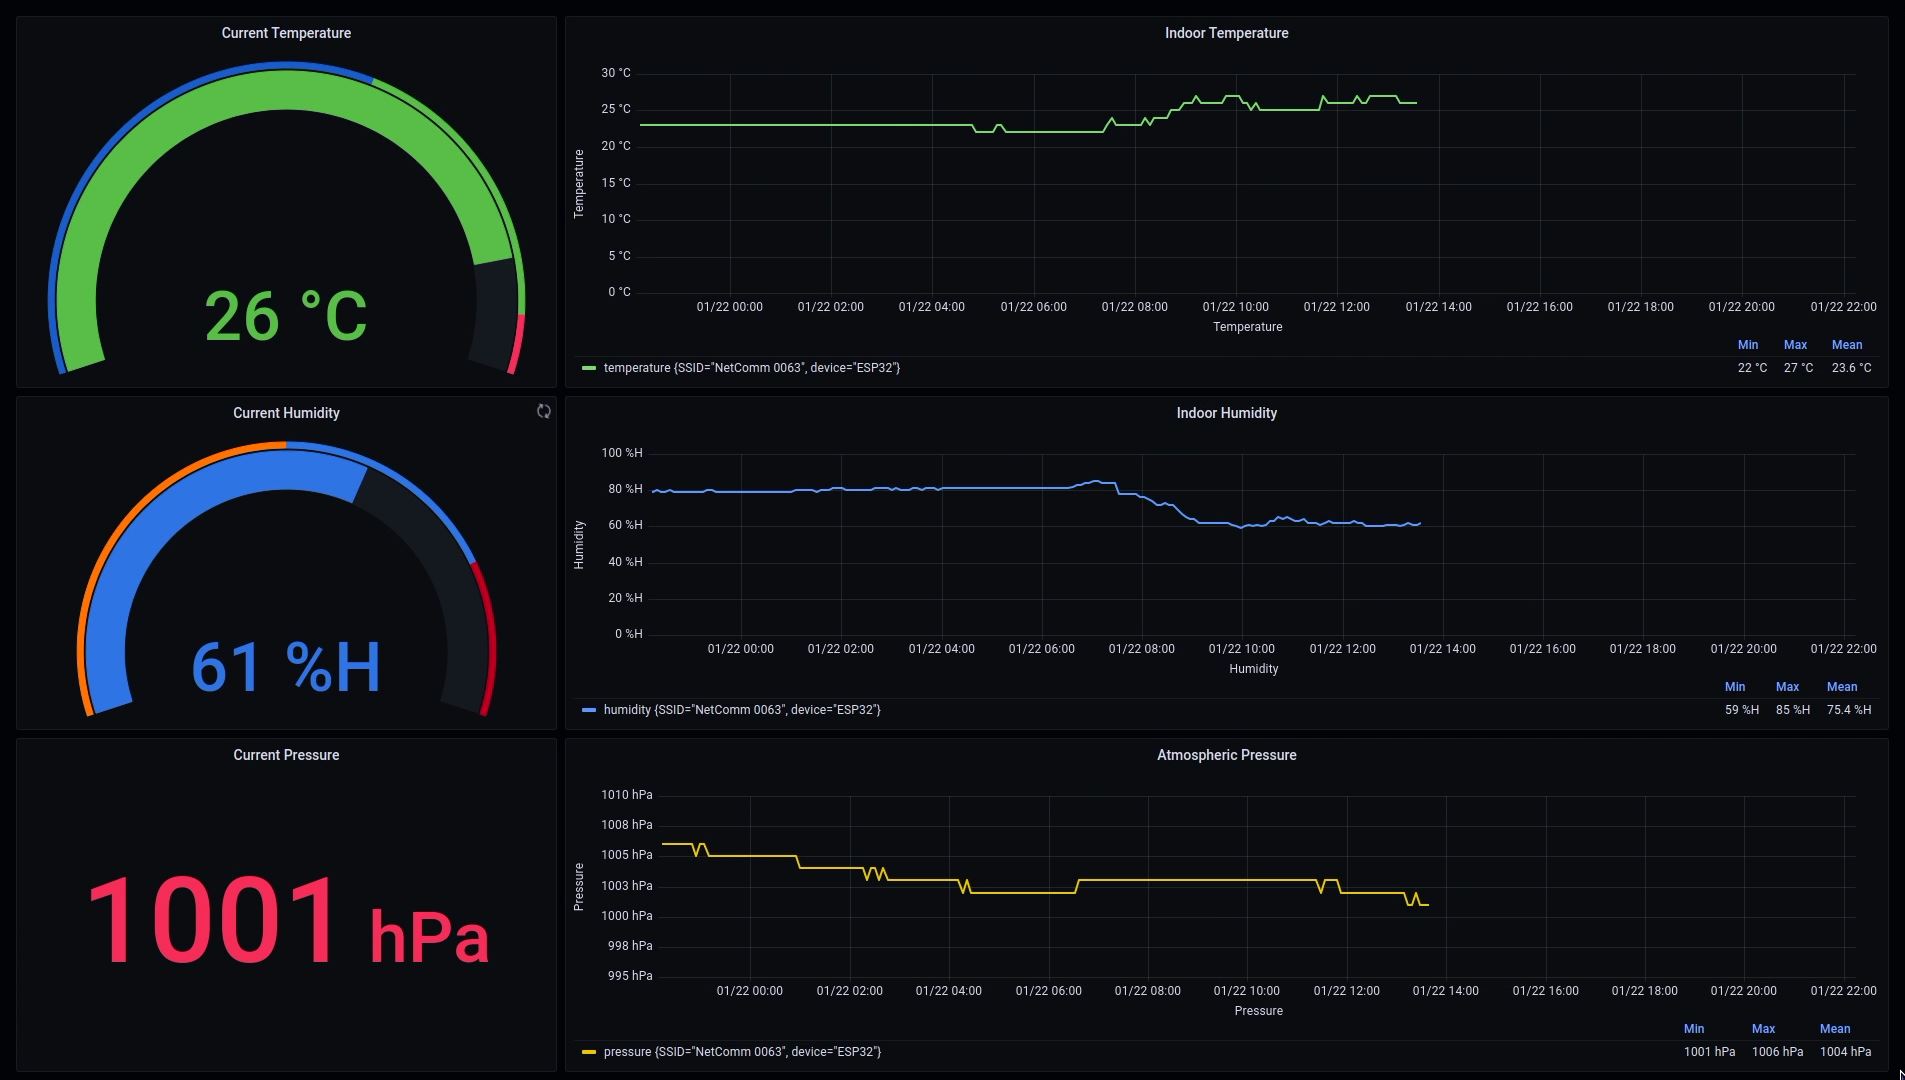Sort temperature legend by the Min column
1905x1080 pixels.
point(1749,344)
